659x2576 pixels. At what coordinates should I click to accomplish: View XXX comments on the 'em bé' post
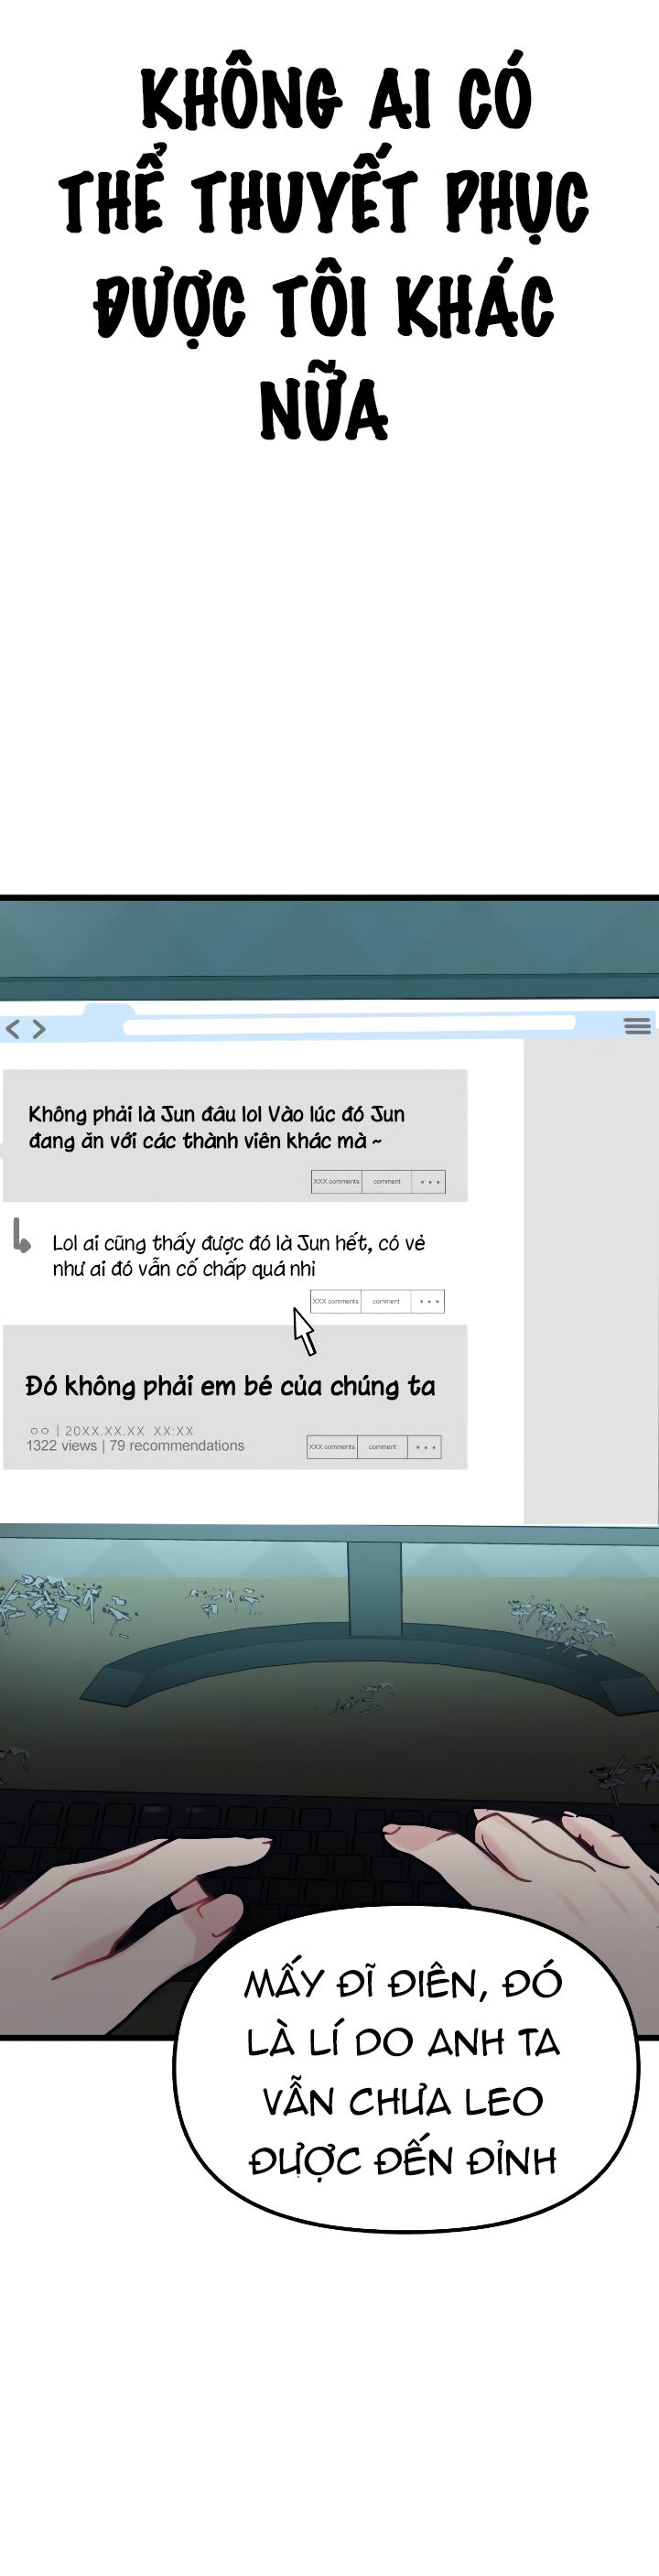tap(332, 1447)
